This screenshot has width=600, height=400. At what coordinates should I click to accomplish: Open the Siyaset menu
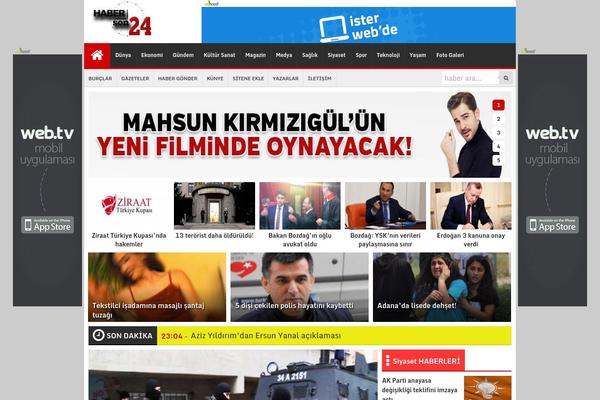pyautogui.click(x=336, y=55)
